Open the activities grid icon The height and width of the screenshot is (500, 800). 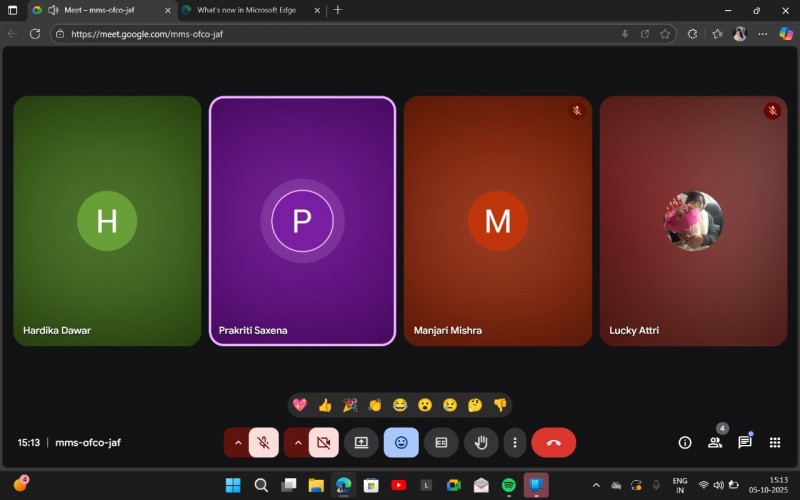click(775, 442)
